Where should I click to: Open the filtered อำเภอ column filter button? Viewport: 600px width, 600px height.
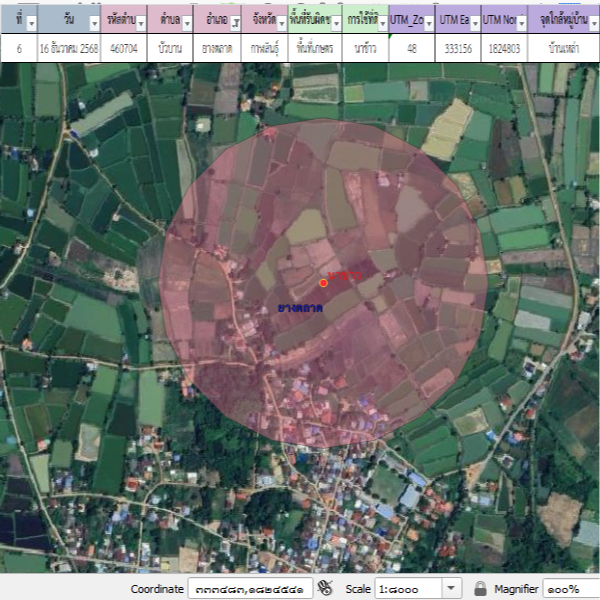[234, 22]
